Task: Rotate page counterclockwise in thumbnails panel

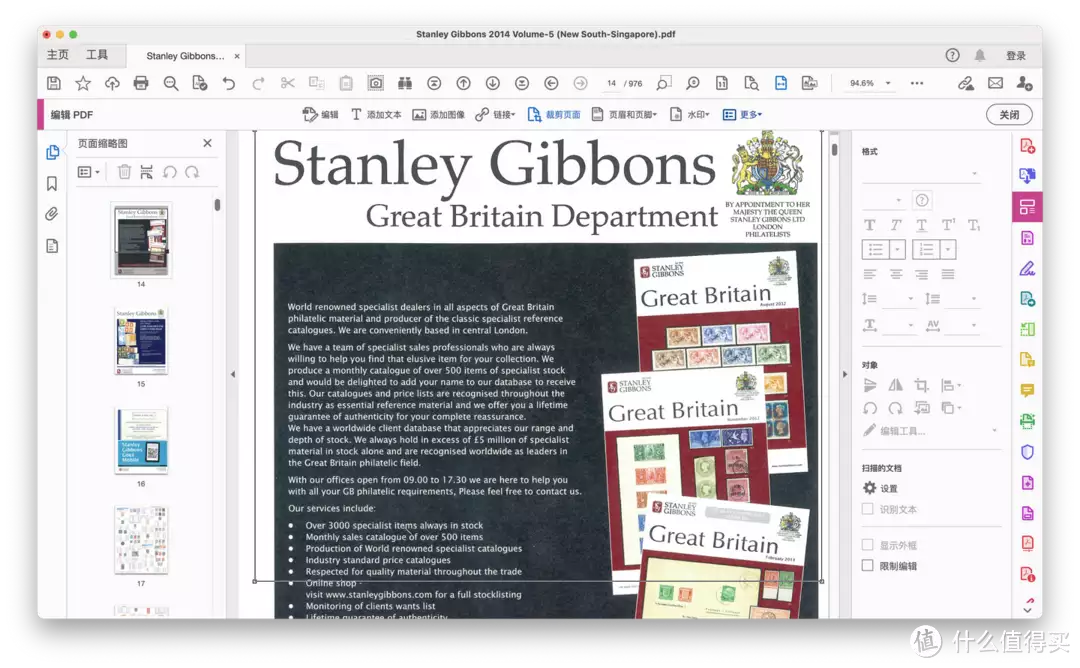Action: (x=169, y=172)
